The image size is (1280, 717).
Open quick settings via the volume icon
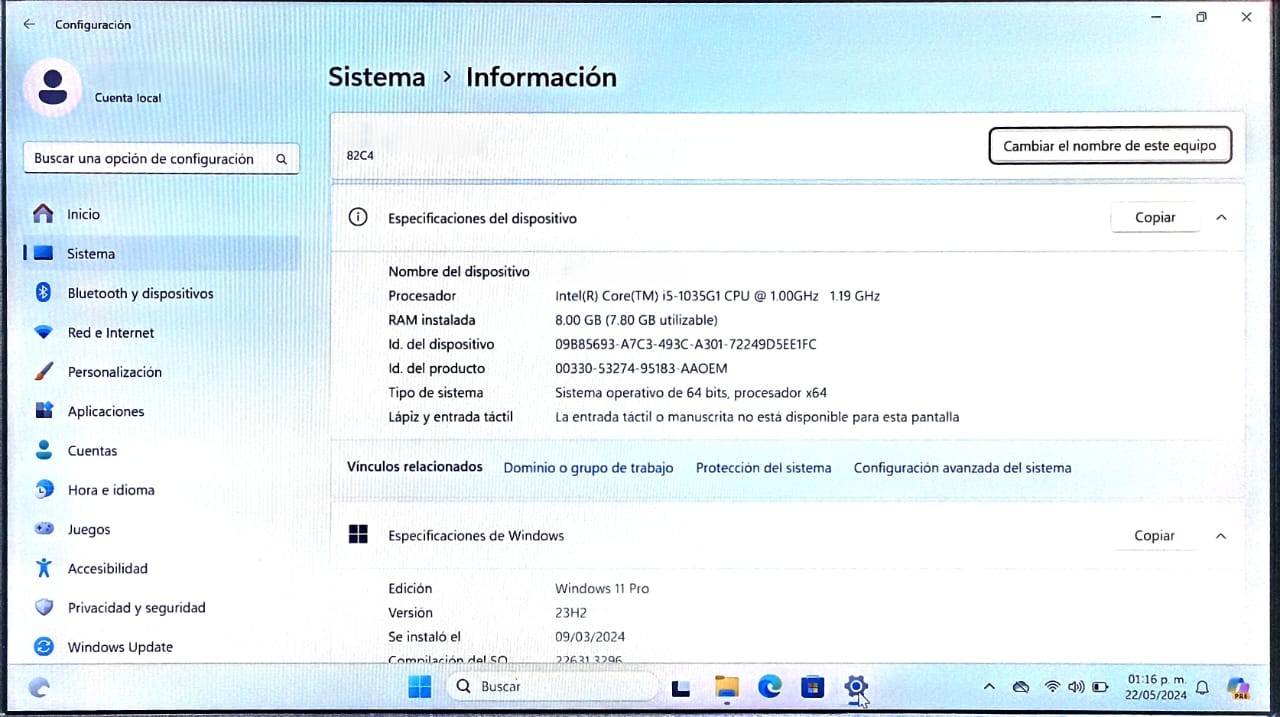click(1076, 687)
